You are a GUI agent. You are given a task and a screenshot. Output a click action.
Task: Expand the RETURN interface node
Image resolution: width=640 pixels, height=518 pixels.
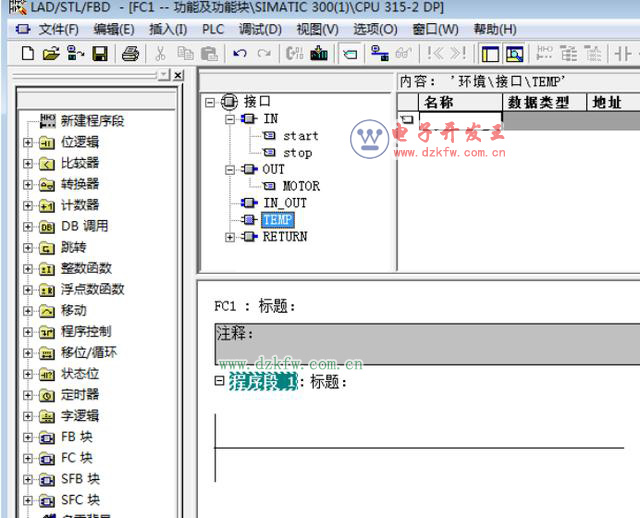pos(230,237)
